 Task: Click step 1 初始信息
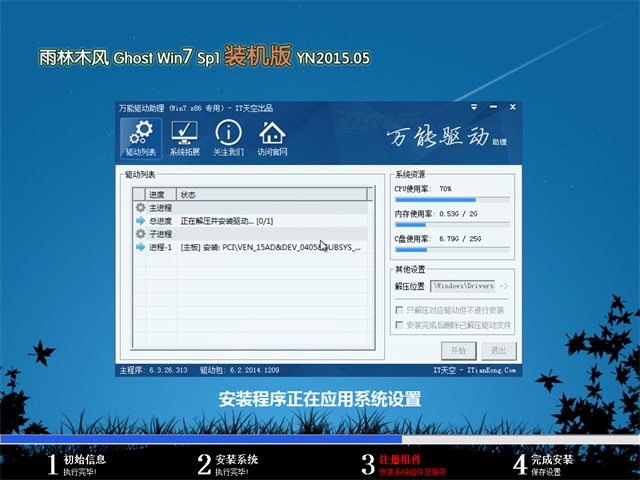tap(76, 464)
